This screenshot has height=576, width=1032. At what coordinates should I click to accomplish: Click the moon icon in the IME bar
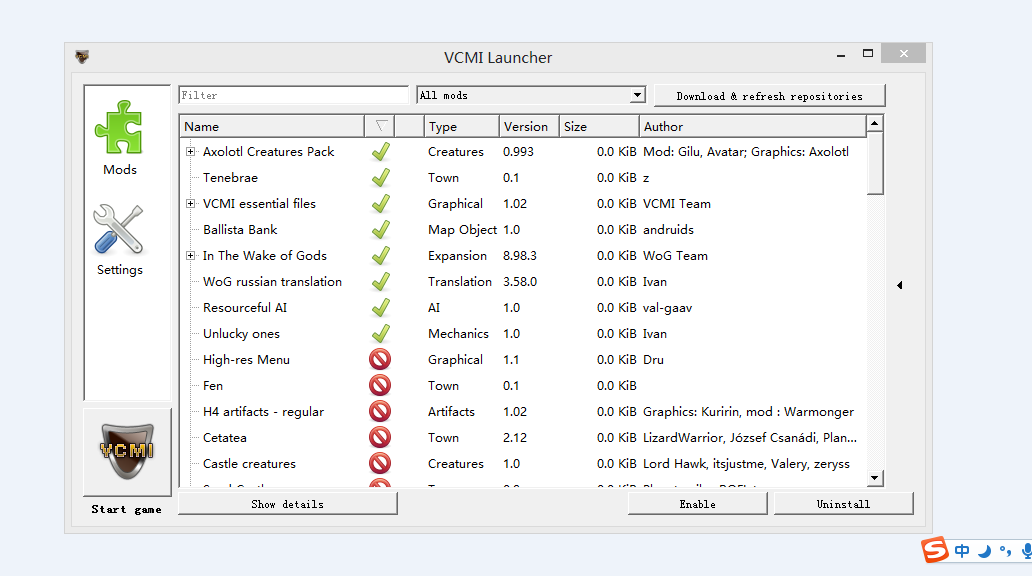(x=985, y=551)
